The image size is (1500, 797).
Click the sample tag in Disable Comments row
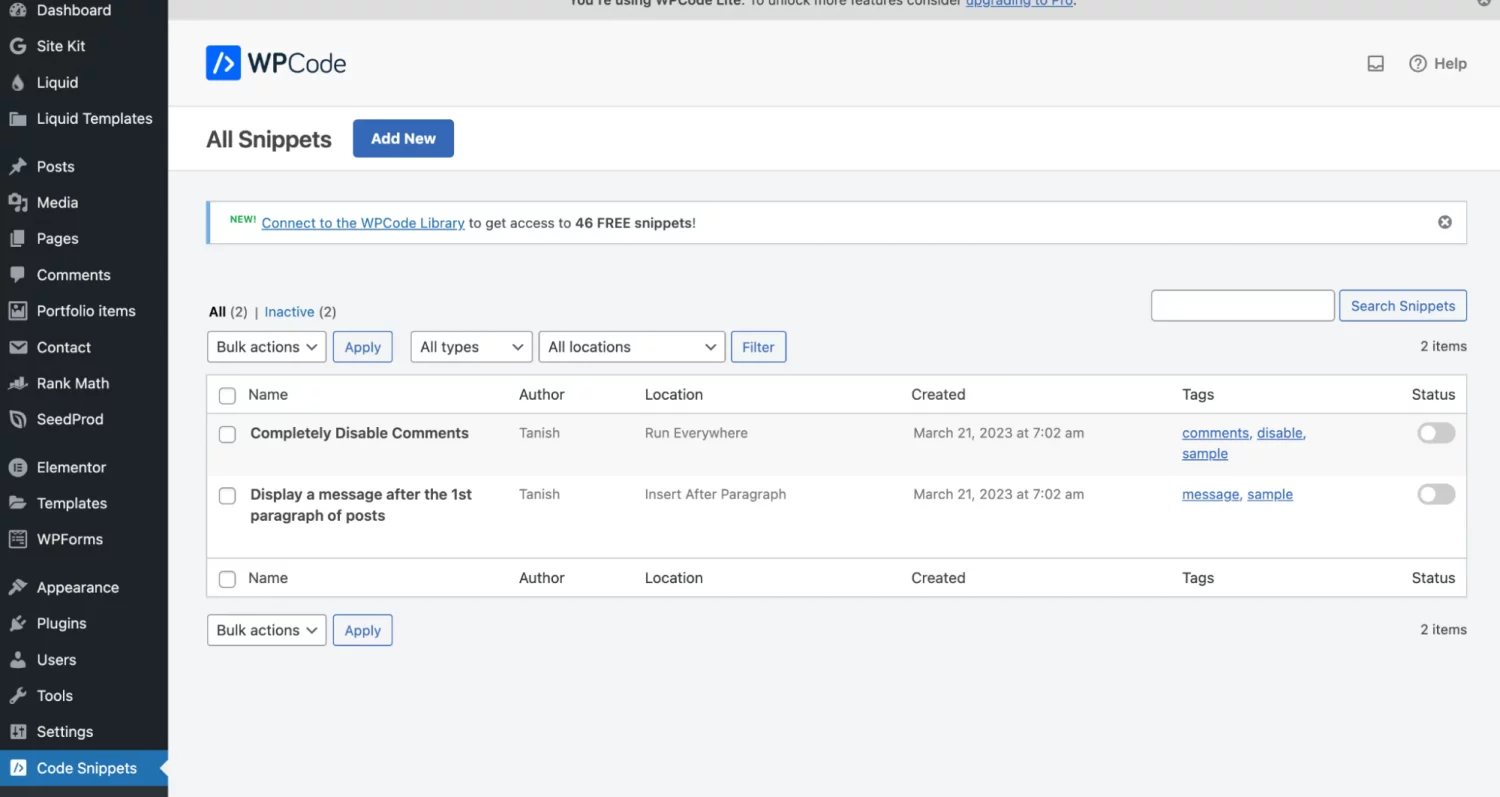[1205, 453]
